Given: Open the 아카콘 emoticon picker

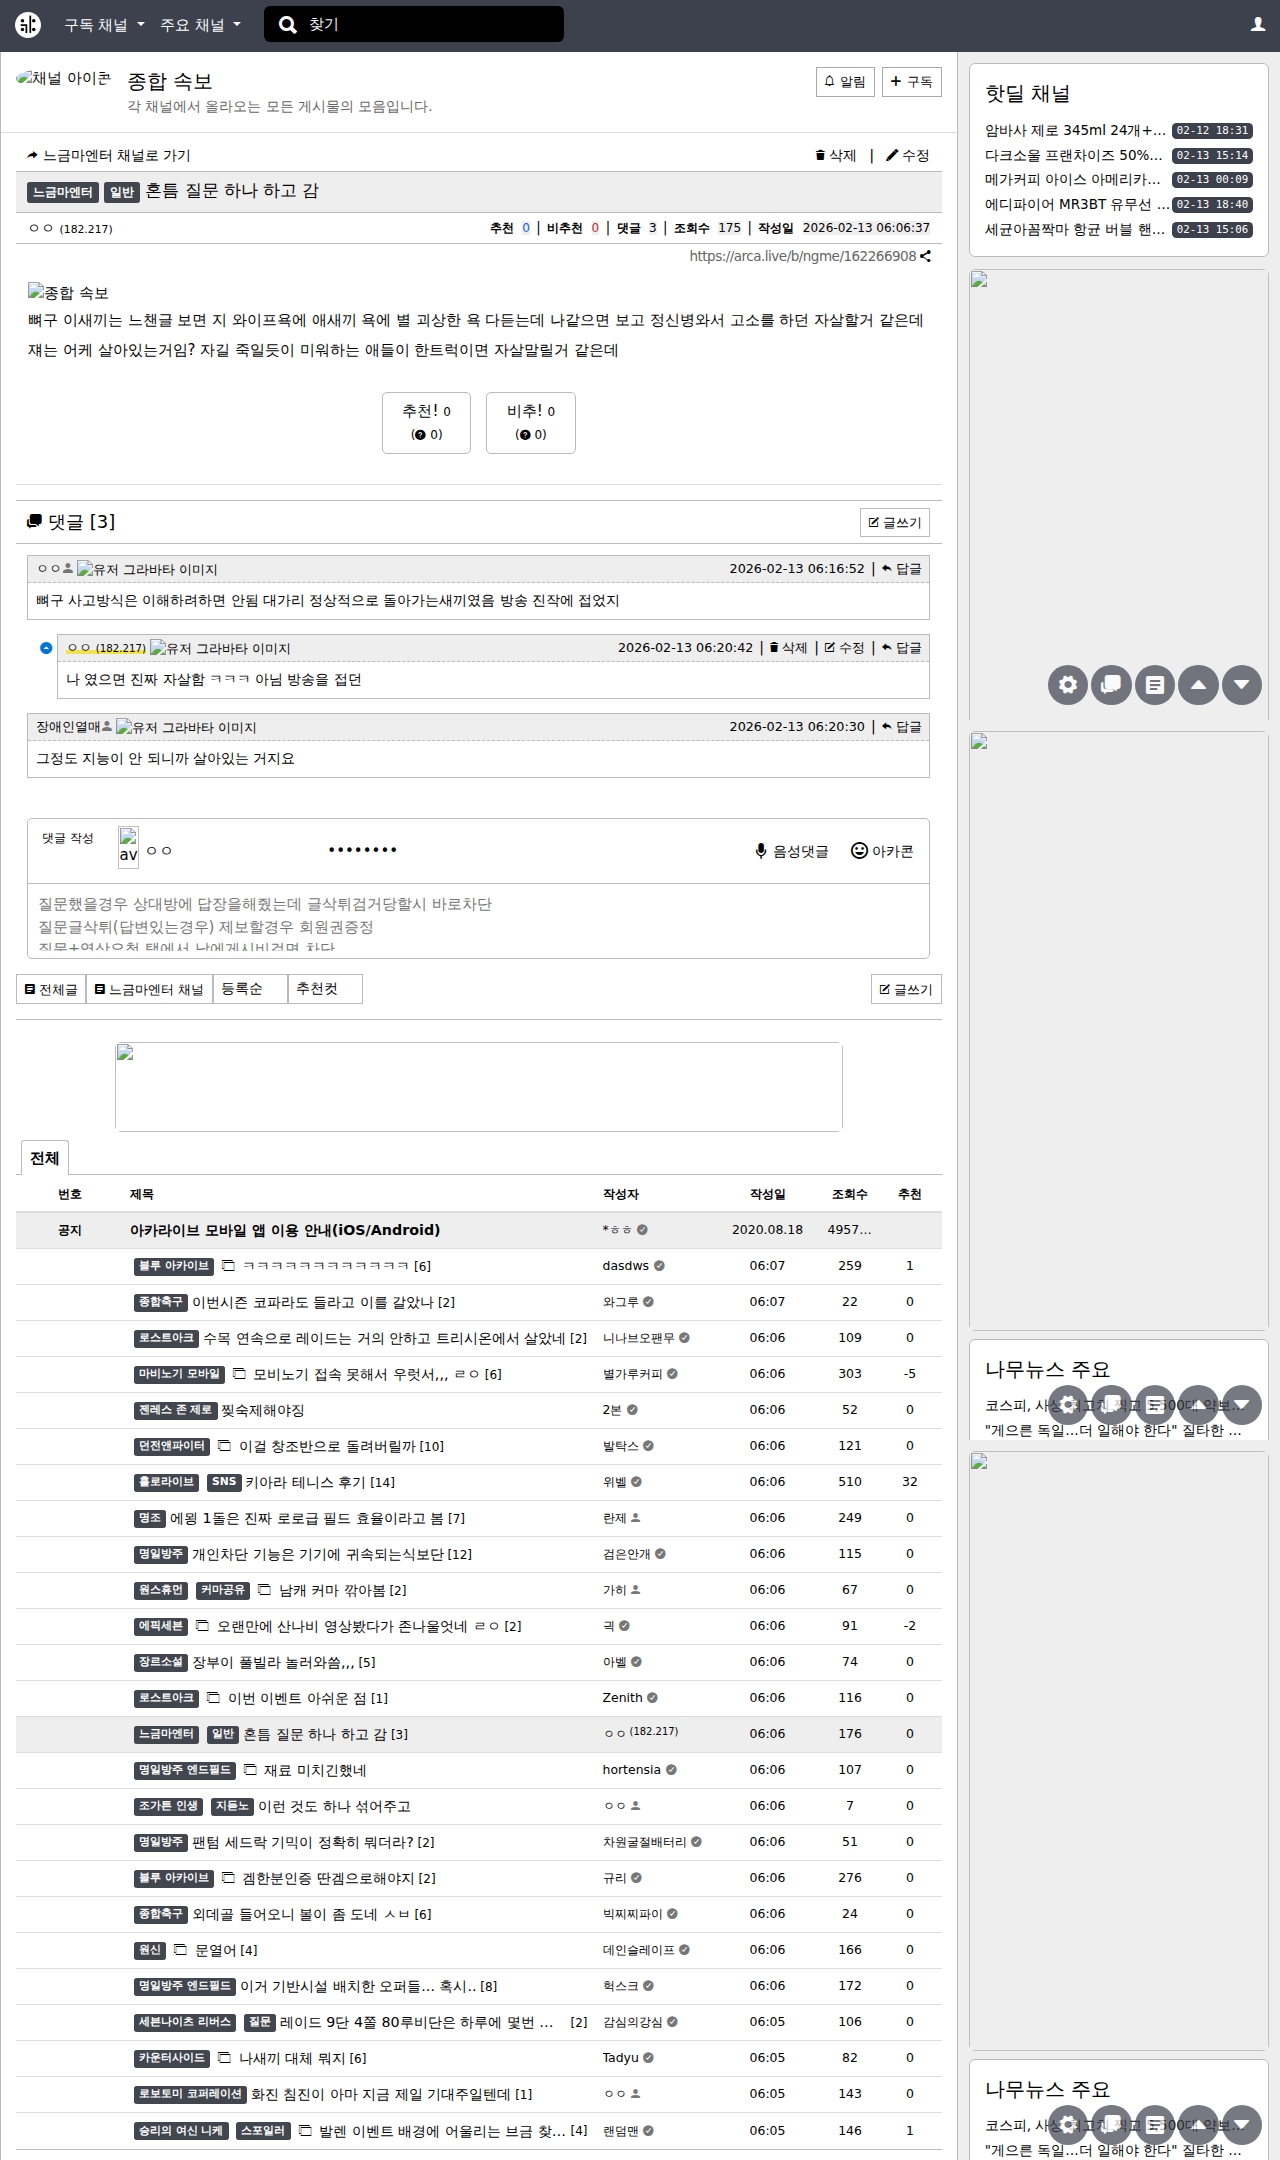Looking at the screenshot, I should pos(882,851).
